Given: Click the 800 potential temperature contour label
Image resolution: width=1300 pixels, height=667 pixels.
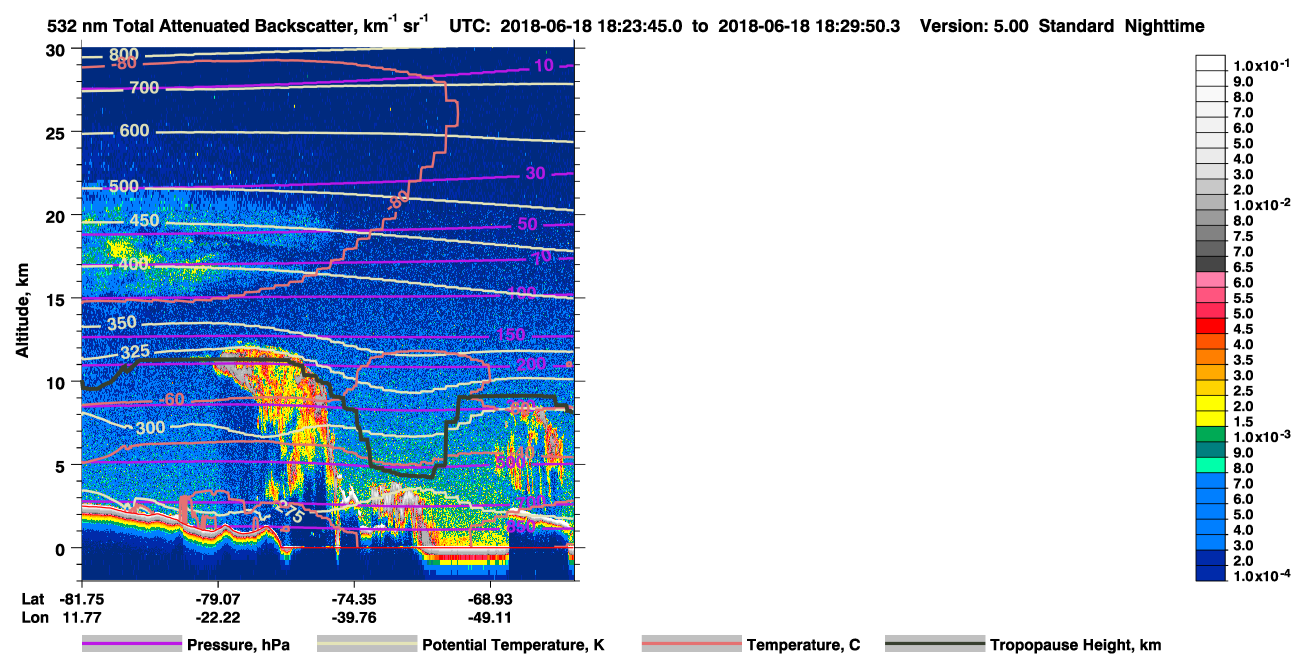Looking at the screenshot, I should pos(123,54).
